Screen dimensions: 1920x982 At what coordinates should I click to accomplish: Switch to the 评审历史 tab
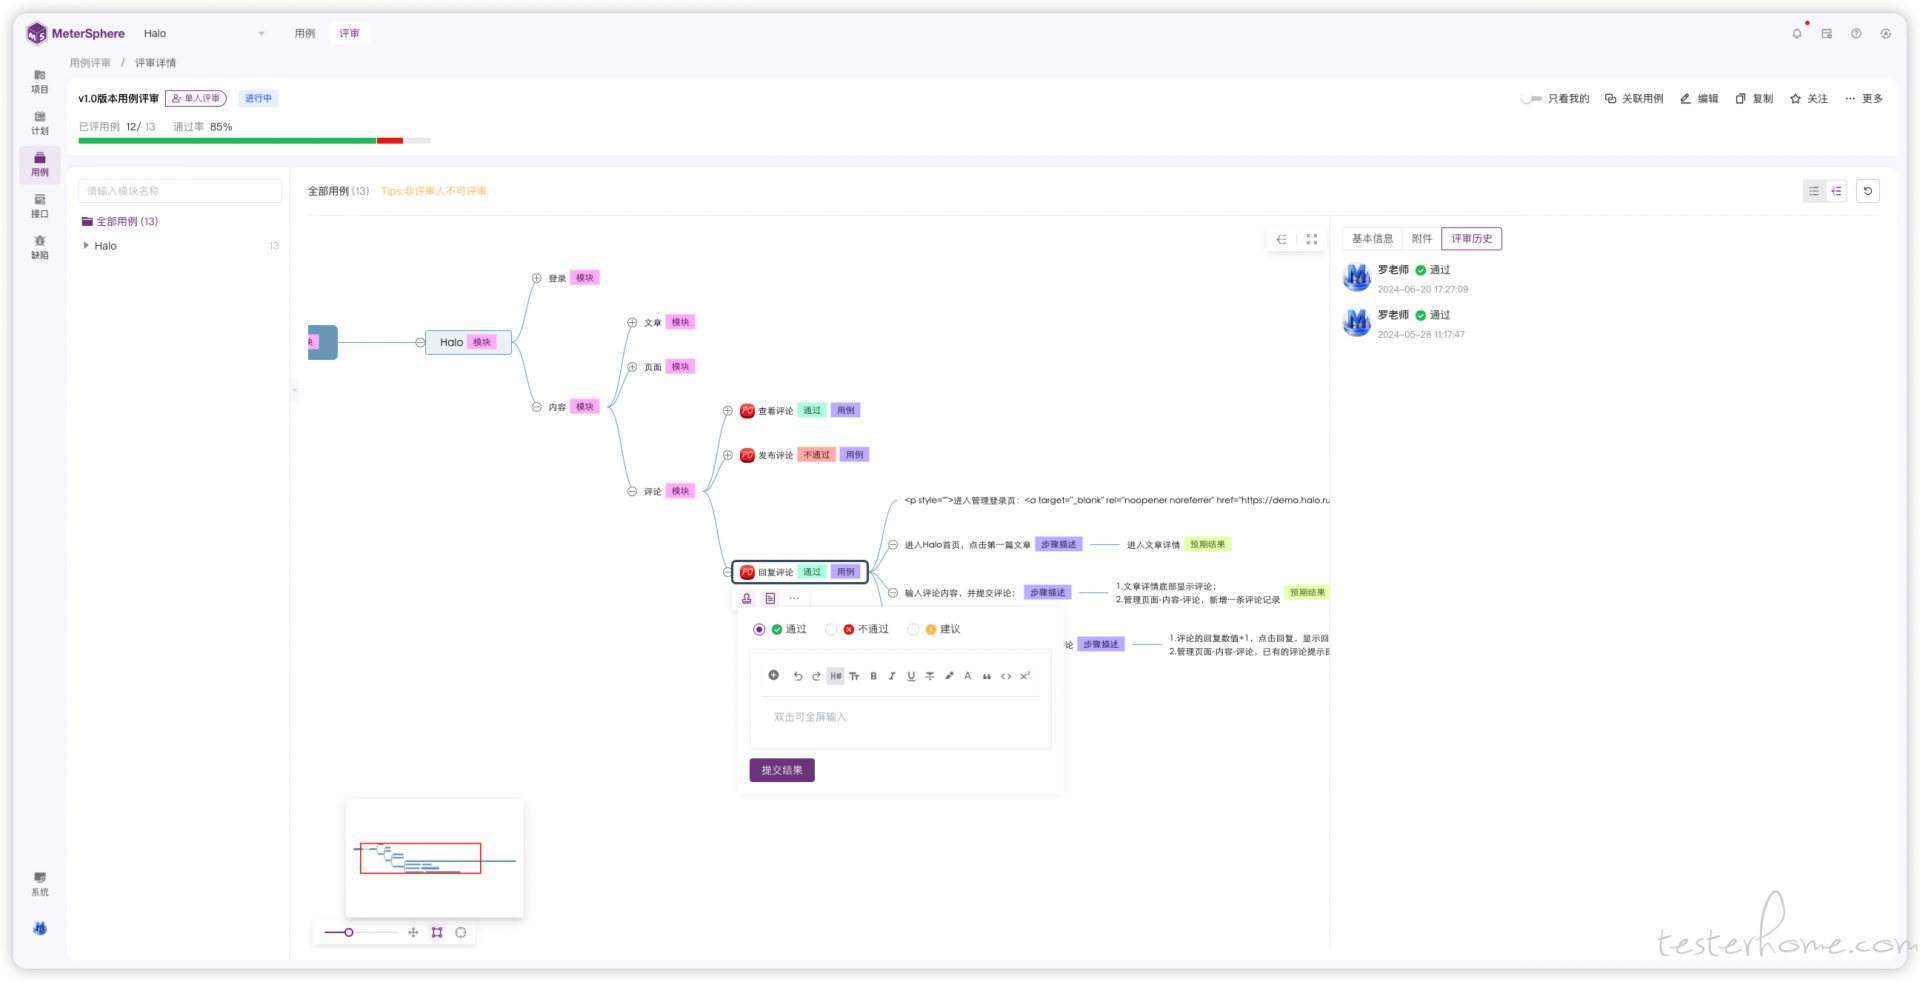tap(1471, 239)
